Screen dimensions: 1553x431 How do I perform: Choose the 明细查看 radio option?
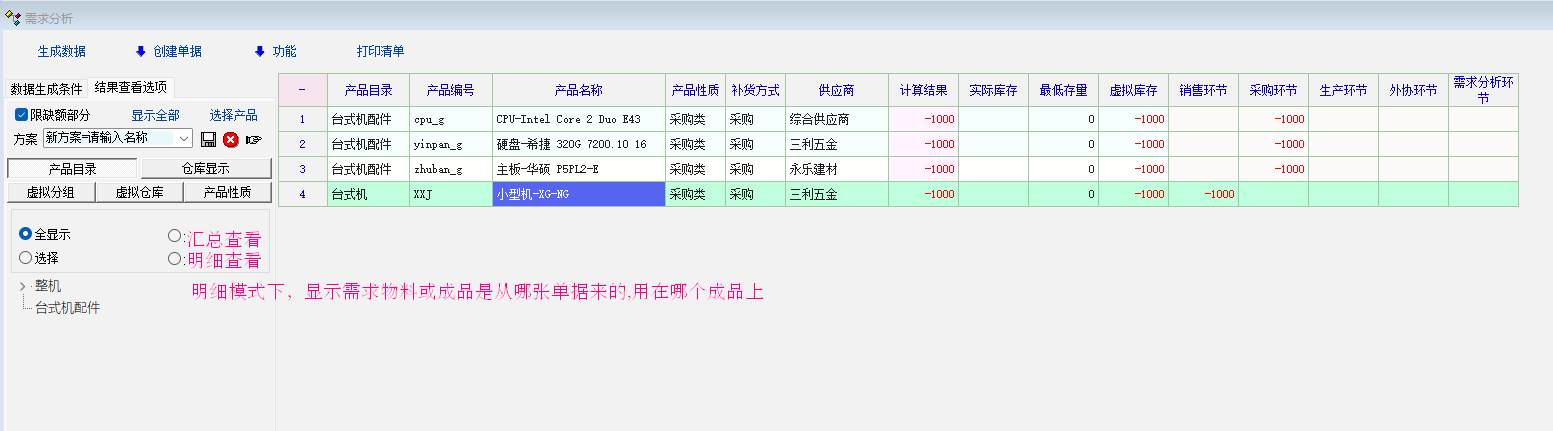[x=175, y=259]
